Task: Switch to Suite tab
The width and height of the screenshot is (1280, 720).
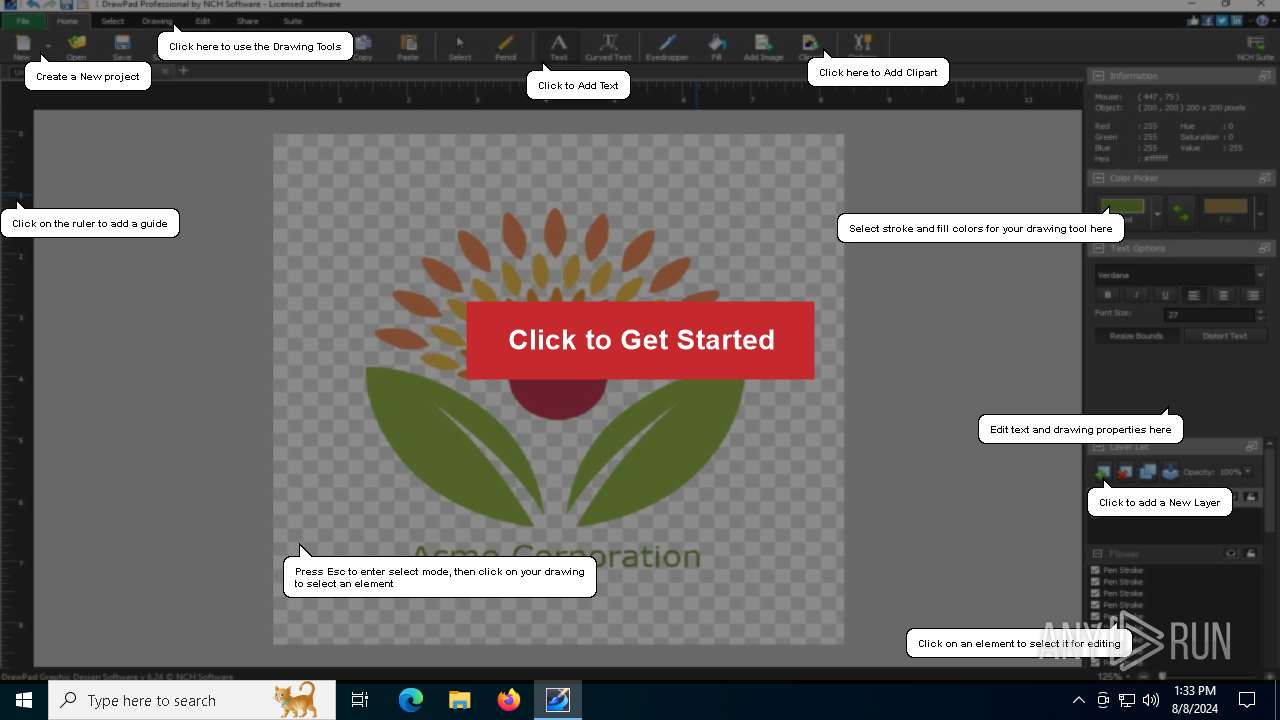Action: 293,21
